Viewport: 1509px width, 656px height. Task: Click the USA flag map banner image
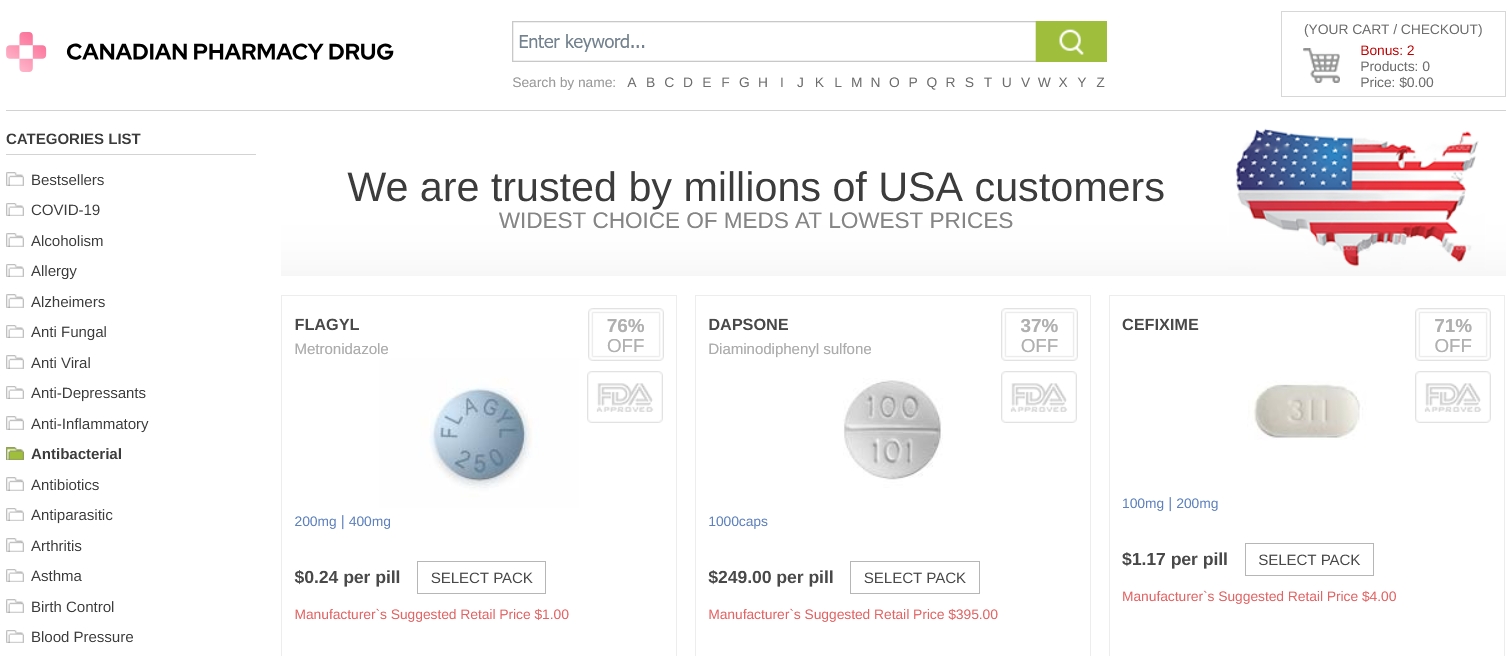(x=1355, y=196)
